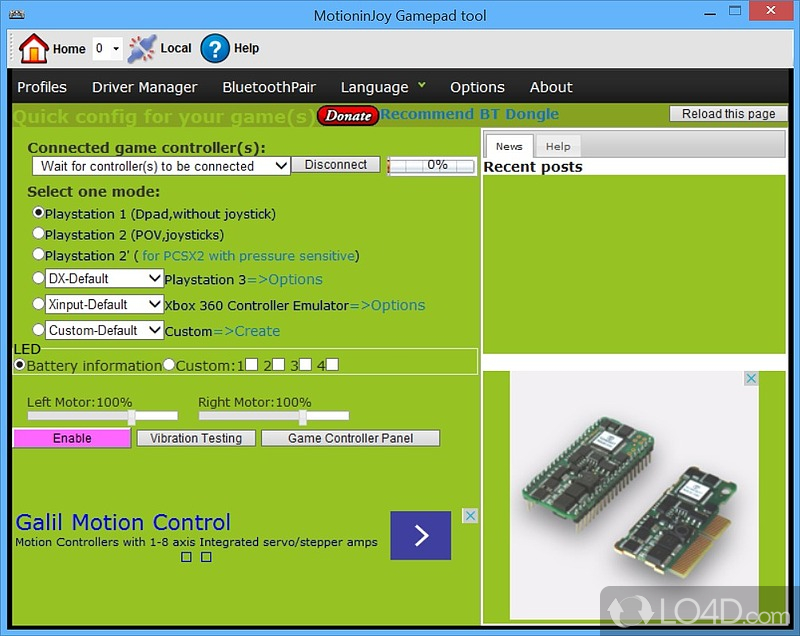Maximize the MotioninJoy window
800x636 pixels.
735,11
